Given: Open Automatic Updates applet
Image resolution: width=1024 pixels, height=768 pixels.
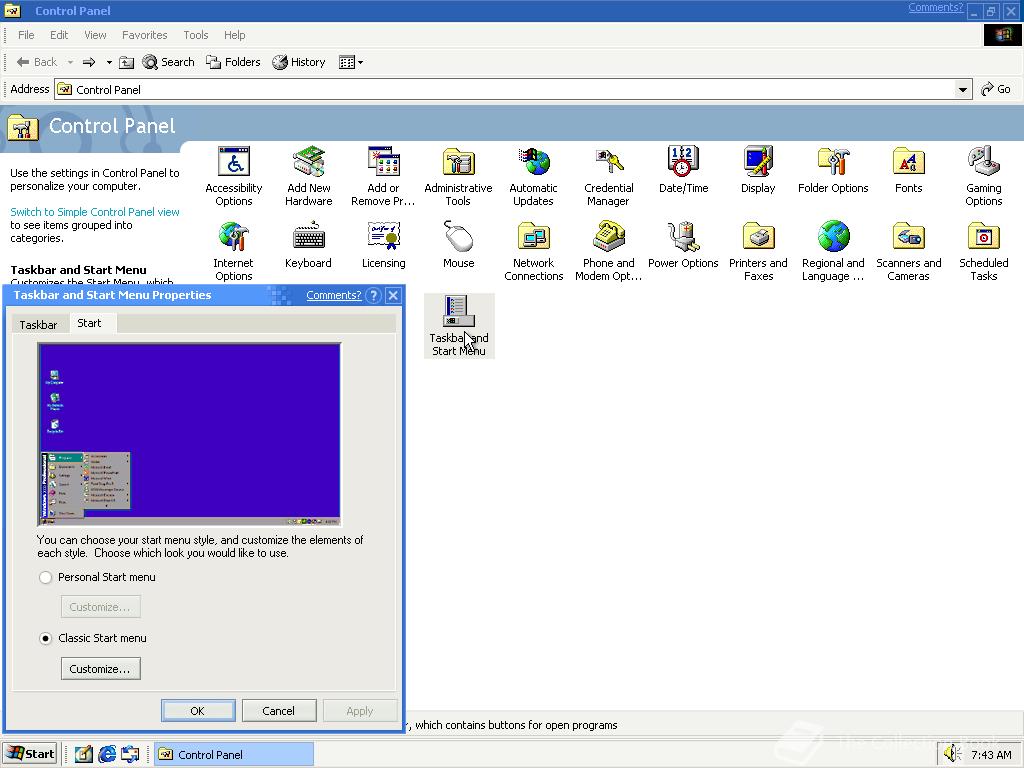Looking at the screenshot, I should [x=534, y=175].
